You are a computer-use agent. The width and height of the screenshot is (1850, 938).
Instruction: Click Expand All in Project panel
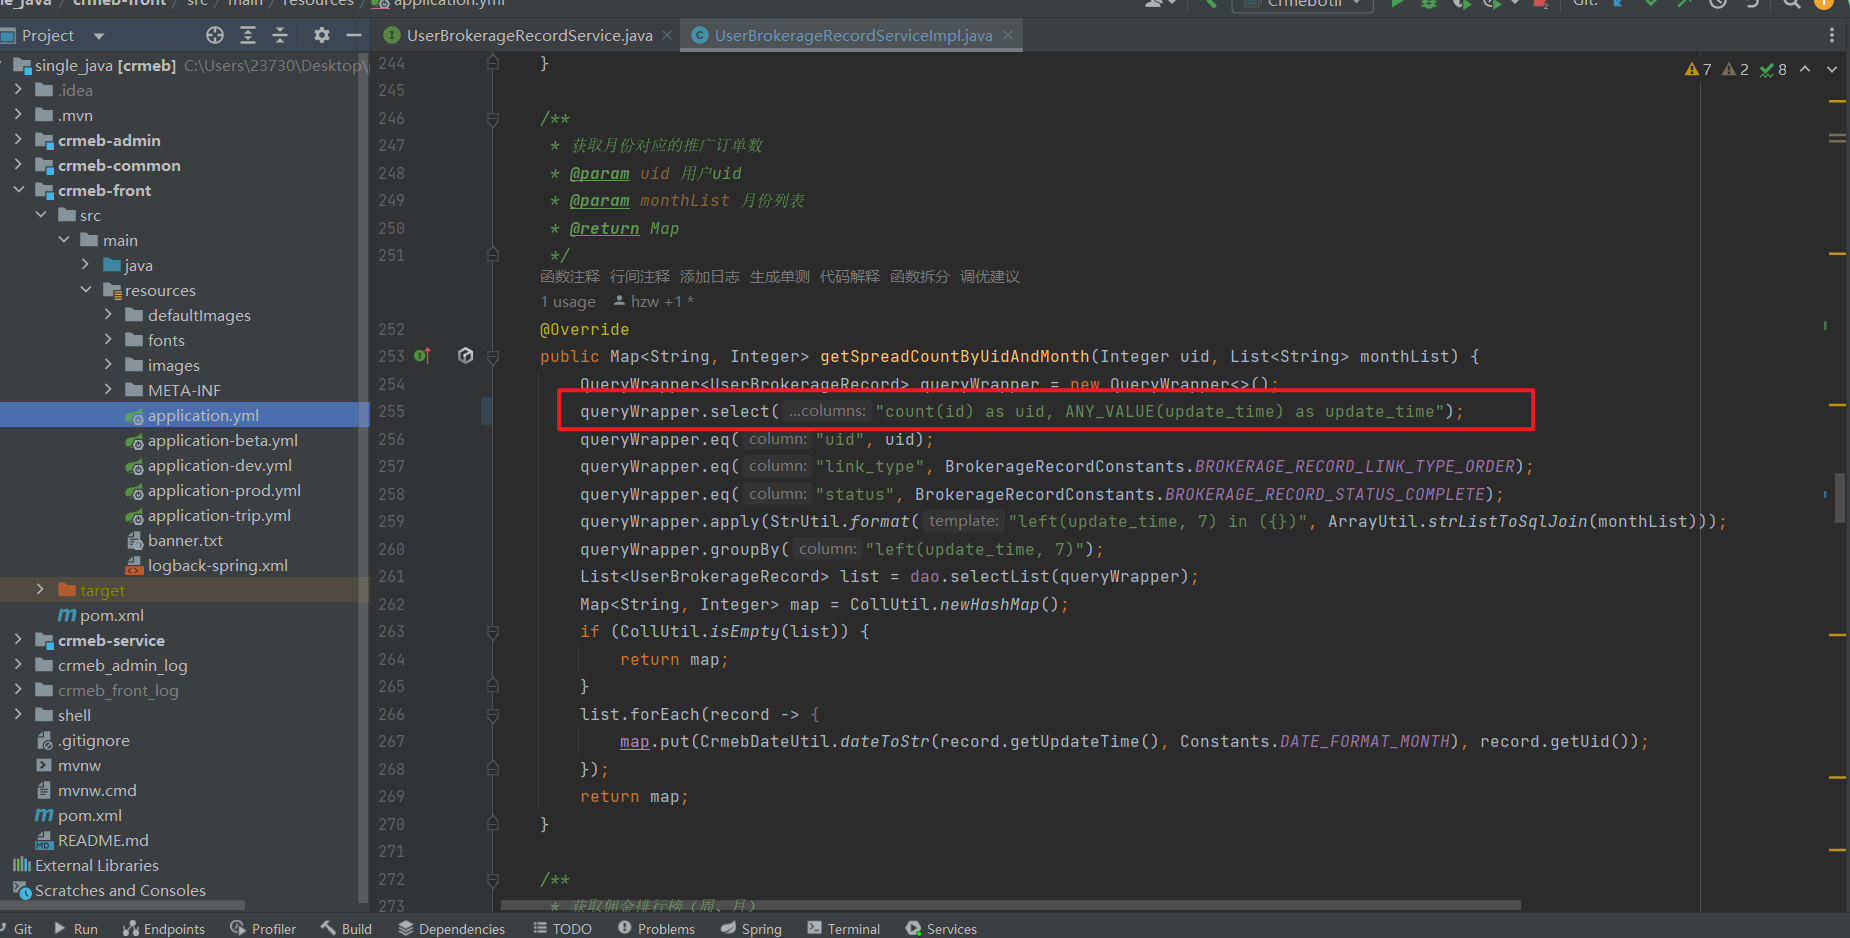click(x=248, y=36)
